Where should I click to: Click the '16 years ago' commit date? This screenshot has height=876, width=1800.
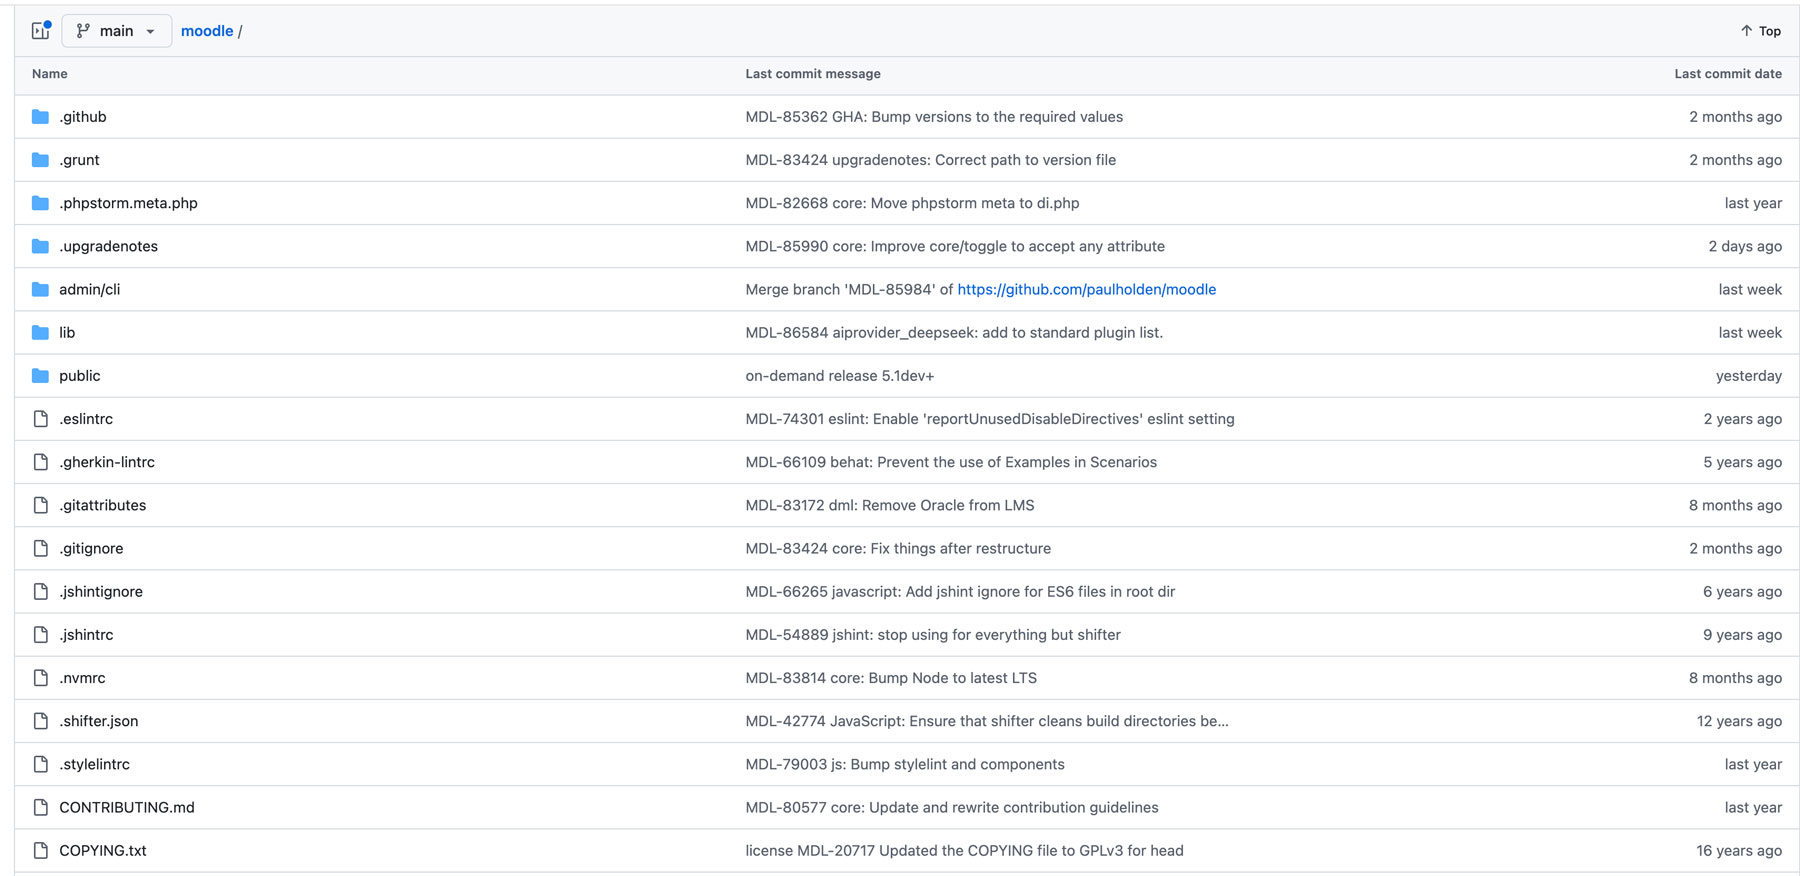[x=1739, y=850]
